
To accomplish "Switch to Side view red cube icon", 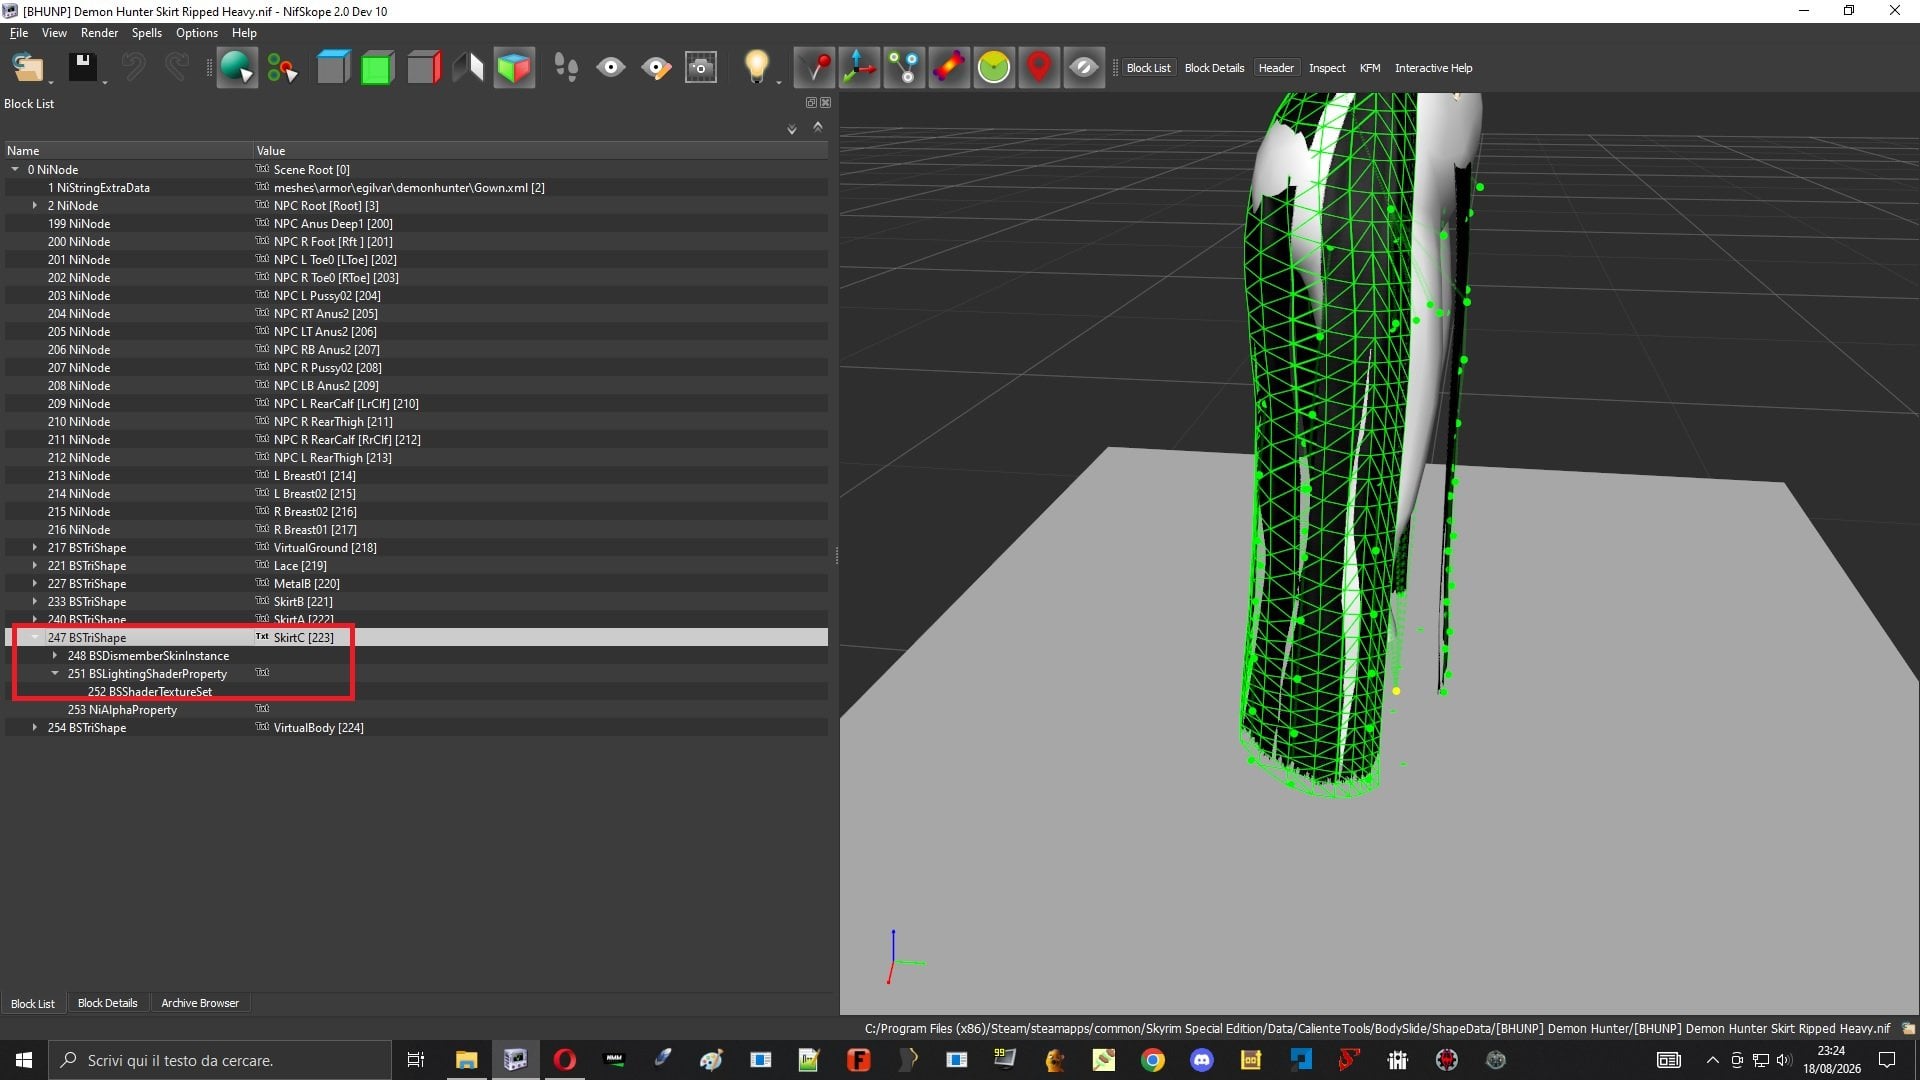I will pos(424,68).
